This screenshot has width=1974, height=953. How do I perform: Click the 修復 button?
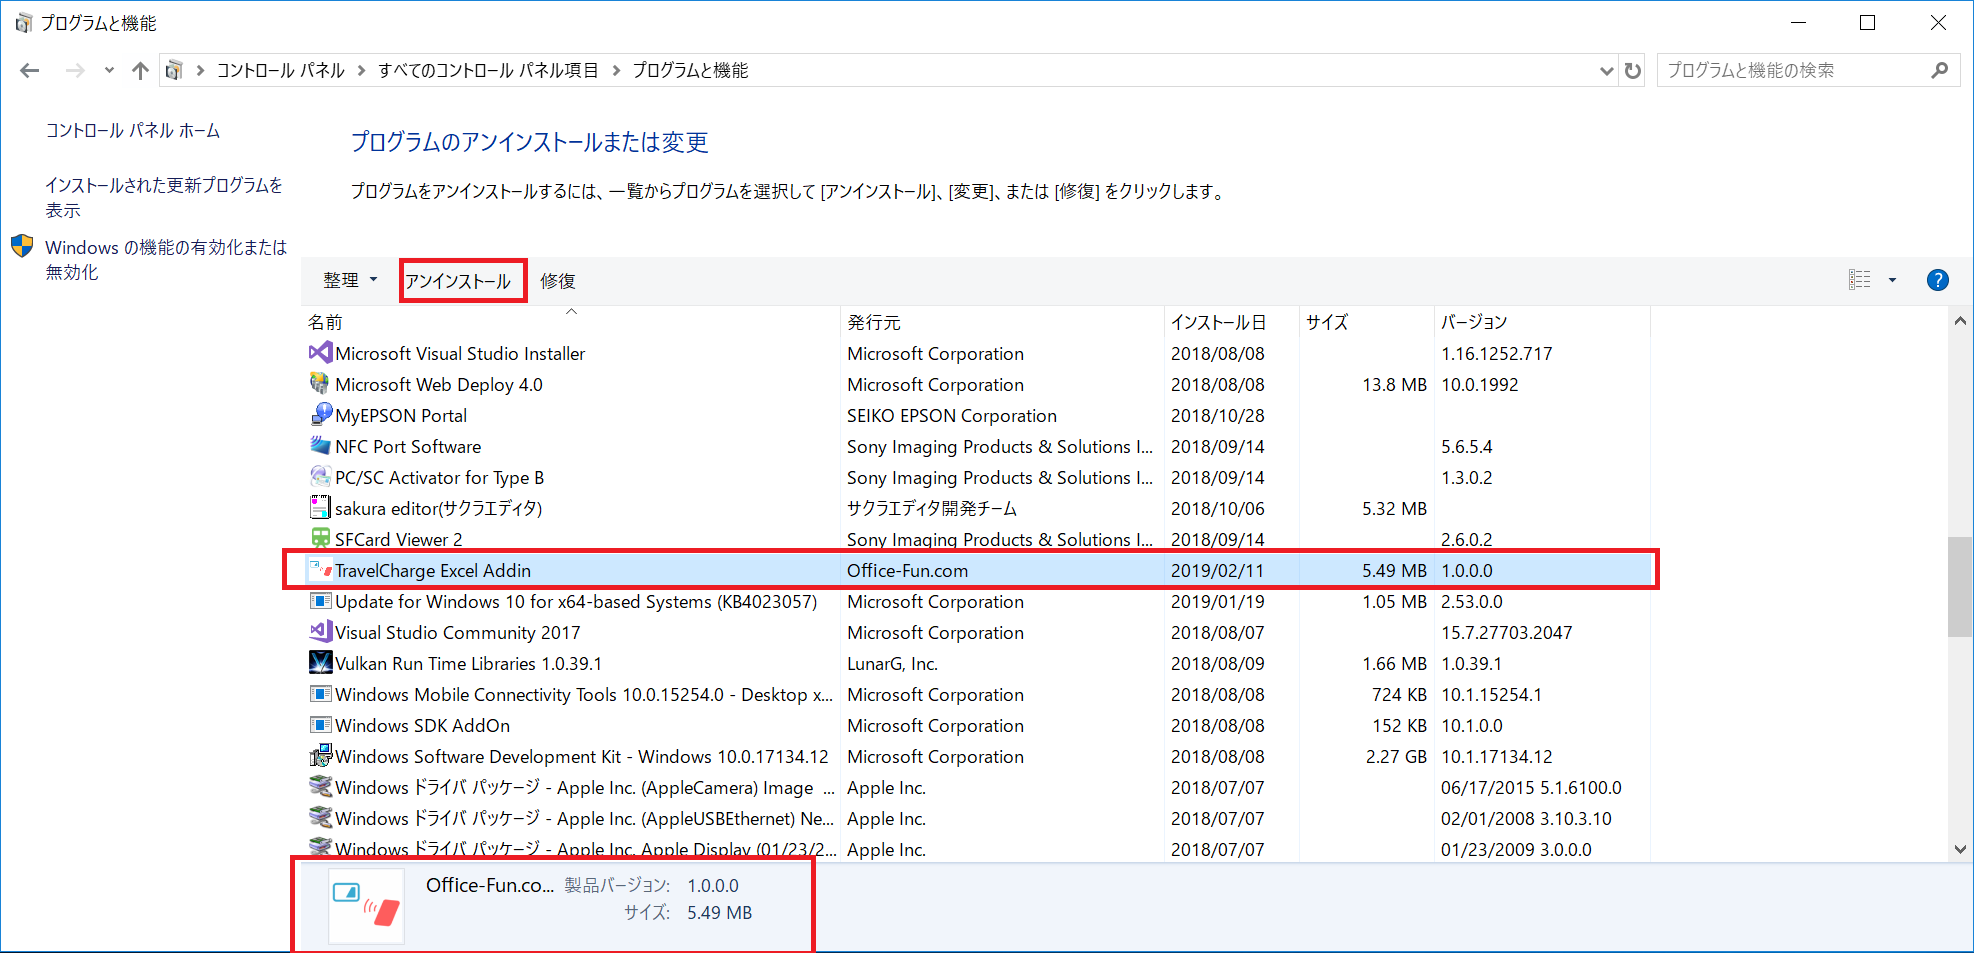(558, 281)
